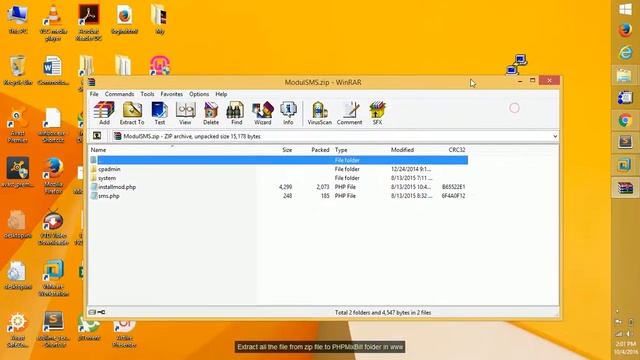
Task: Click the drive icon in WinRAR status bar
Action: pos(92,312)
